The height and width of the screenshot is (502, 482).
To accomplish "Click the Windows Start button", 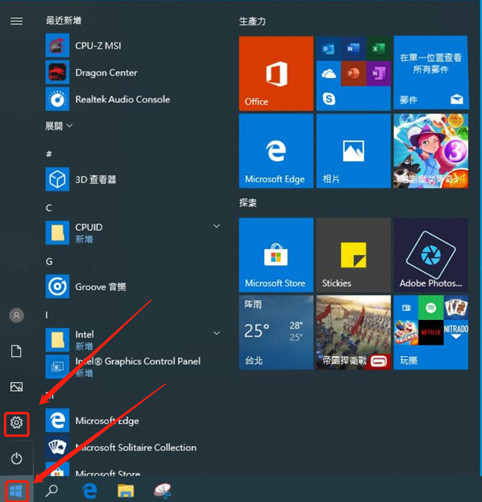I will 16,491.
